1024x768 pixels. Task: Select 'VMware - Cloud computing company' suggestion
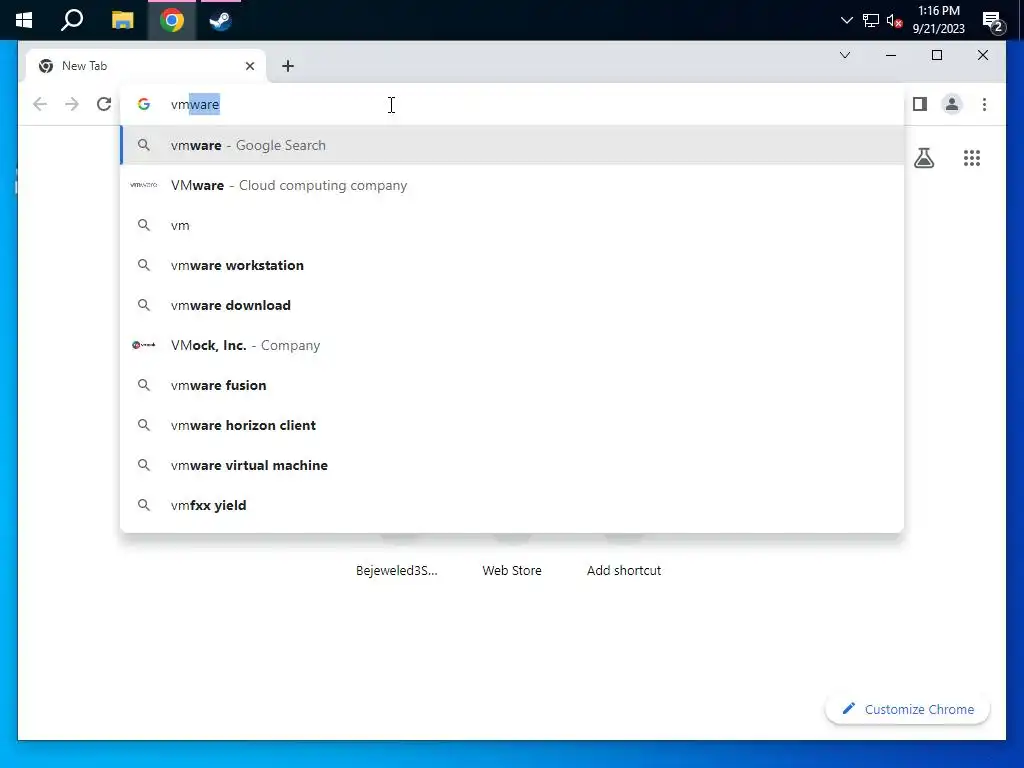[512, 185]
